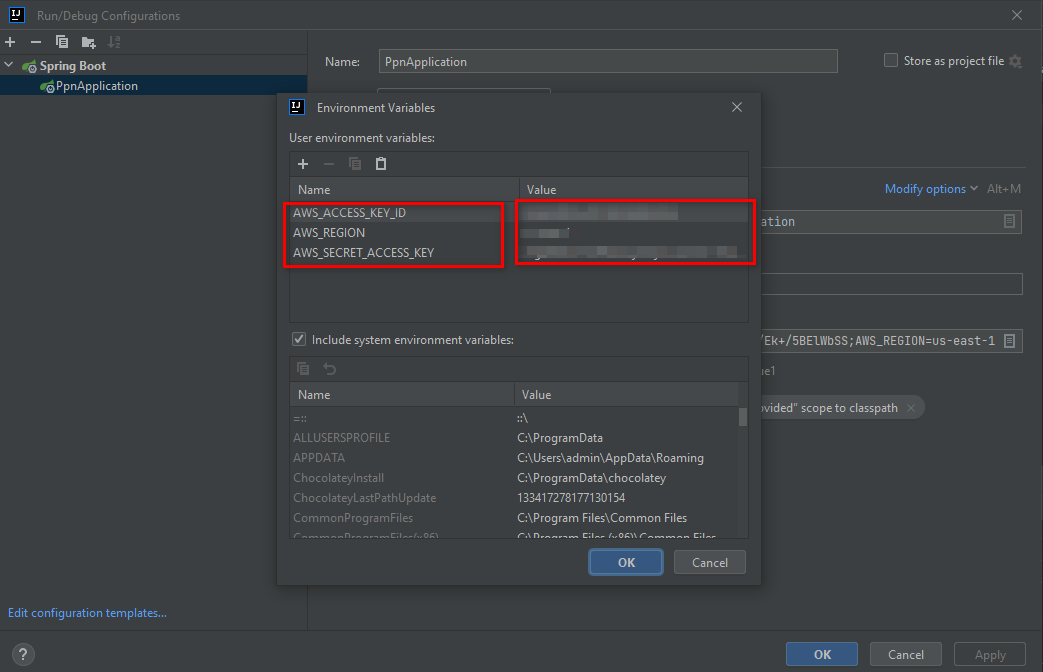Click Value column header of user variables

[634, 190]
